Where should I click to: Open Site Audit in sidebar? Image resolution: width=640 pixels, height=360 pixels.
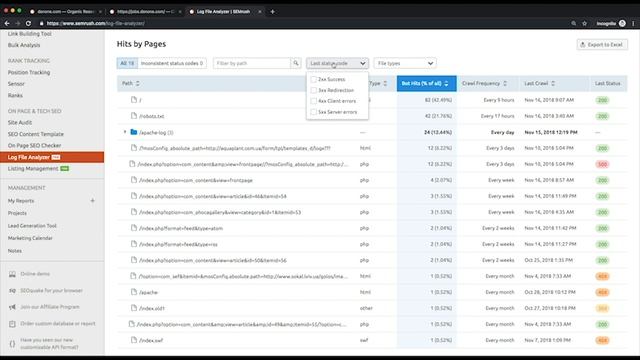pyautogui.click(x=20, y=122)
